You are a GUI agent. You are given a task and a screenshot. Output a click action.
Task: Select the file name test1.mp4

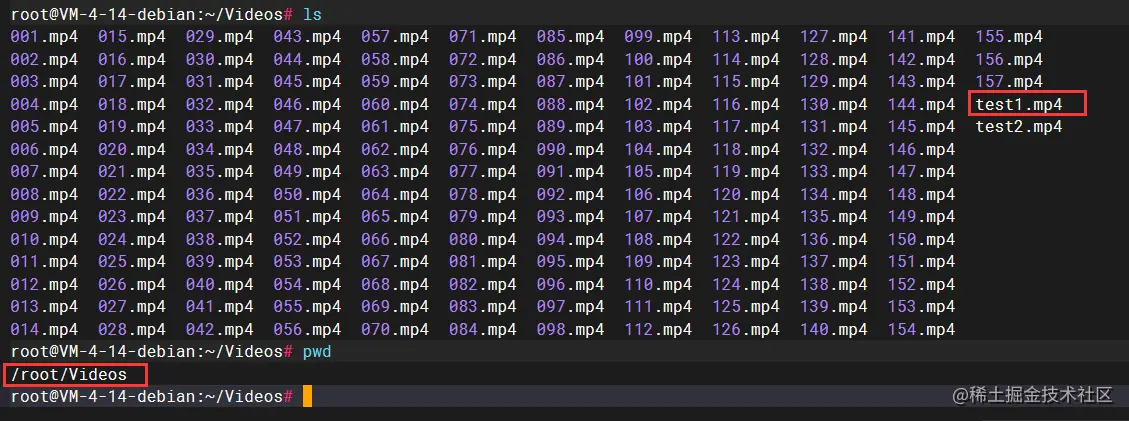(1019, 105)
